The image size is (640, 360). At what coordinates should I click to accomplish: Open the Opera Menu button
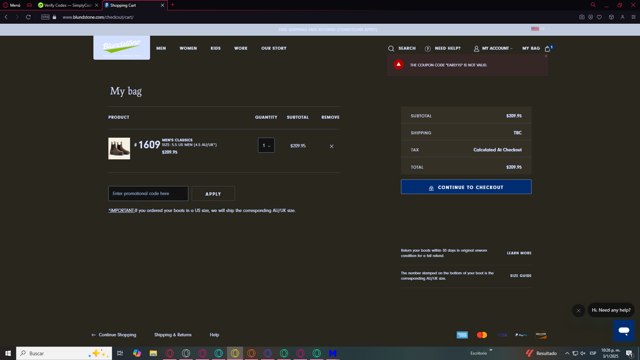click(x=11, y=5)
